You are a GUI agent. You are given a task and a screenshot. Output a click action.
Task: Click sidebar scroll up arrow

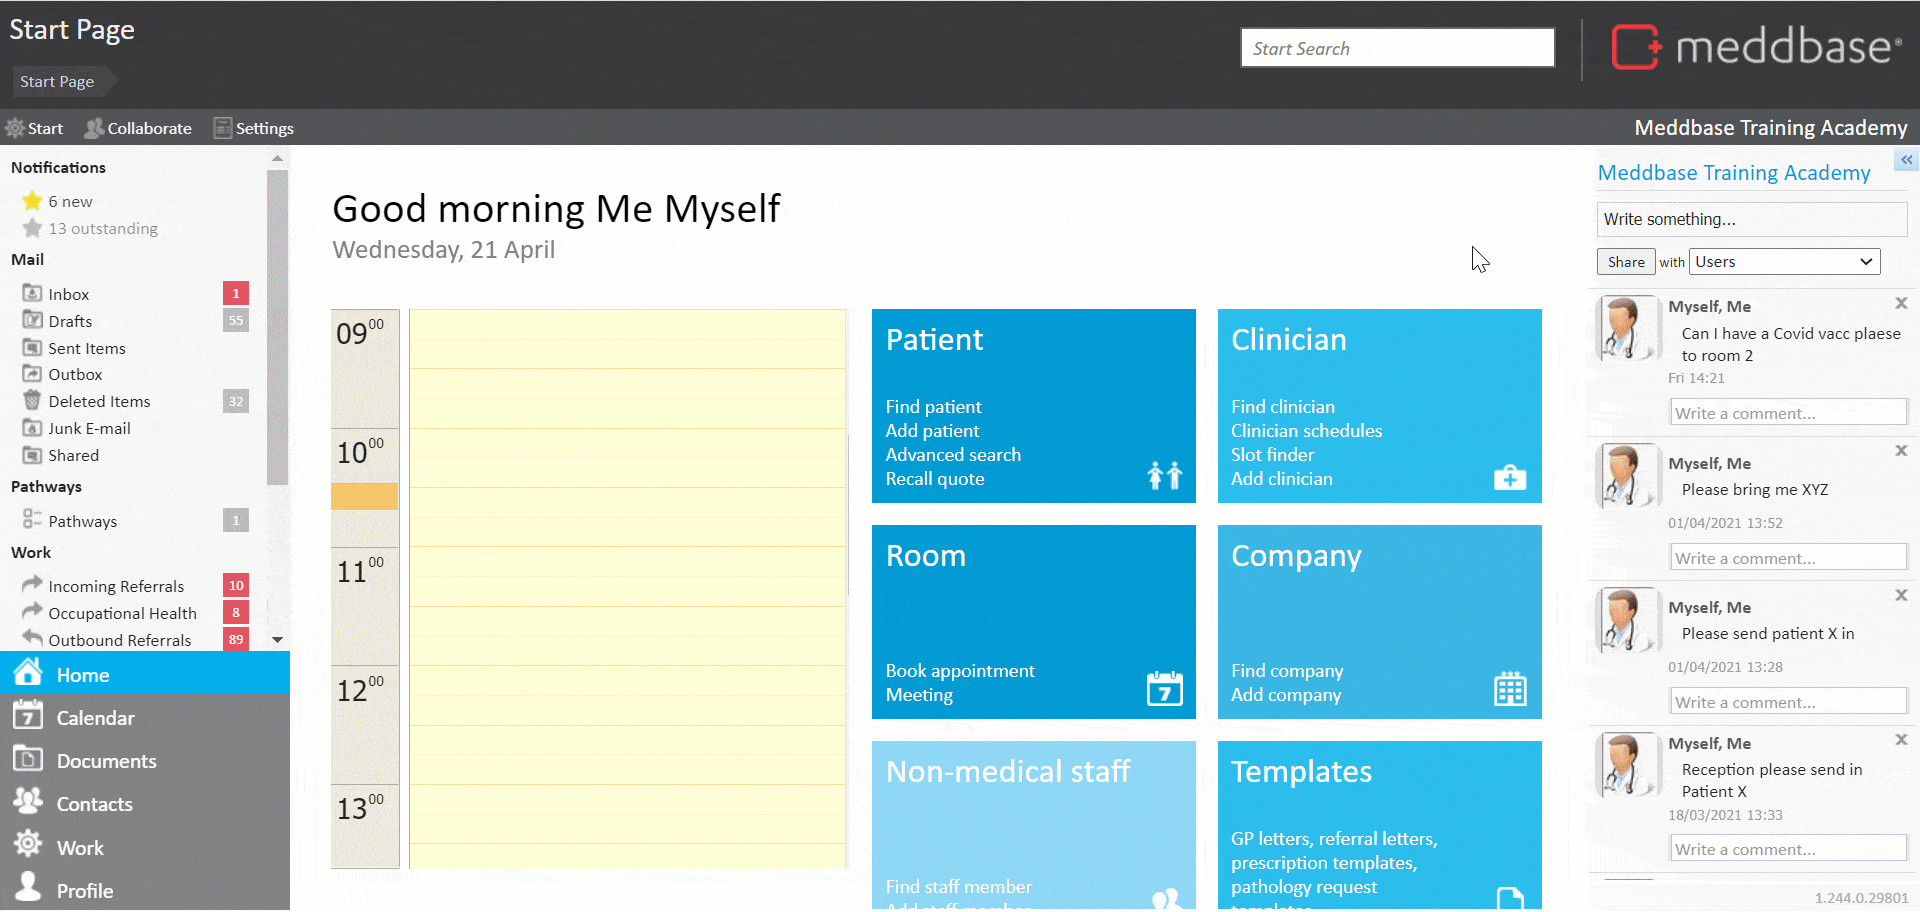click(x=278, y=158)
